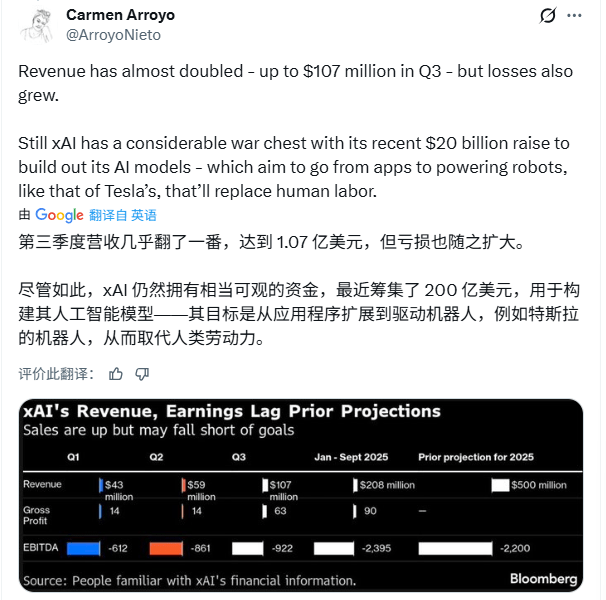Click the blue Q1 EBITDA bar
This screenshot has height=600, width=606.
(84, 548)
